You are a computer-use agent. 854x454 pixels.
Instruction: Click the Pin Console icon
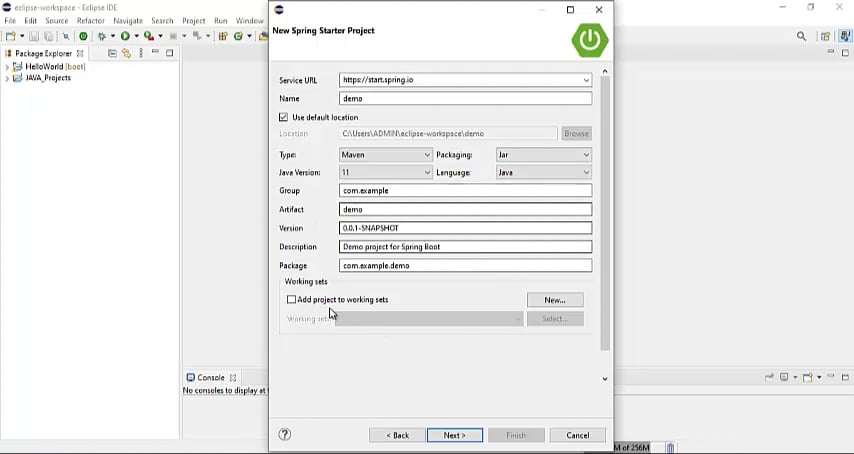769,377
